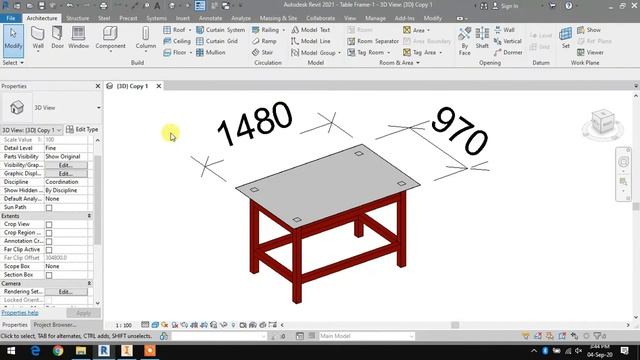Switch to the Structure ribbon tab

point(78,18)
